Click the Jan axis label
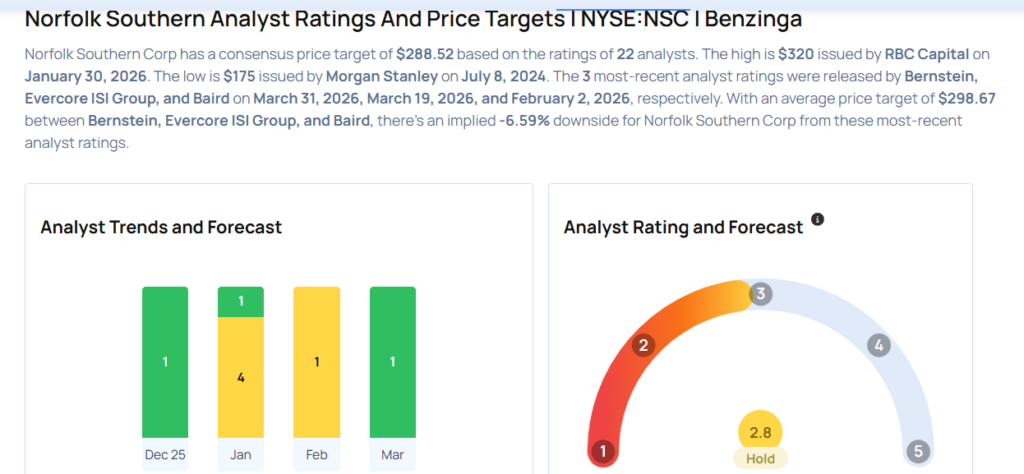This screenshot has height=474, width=1024. 241,453
